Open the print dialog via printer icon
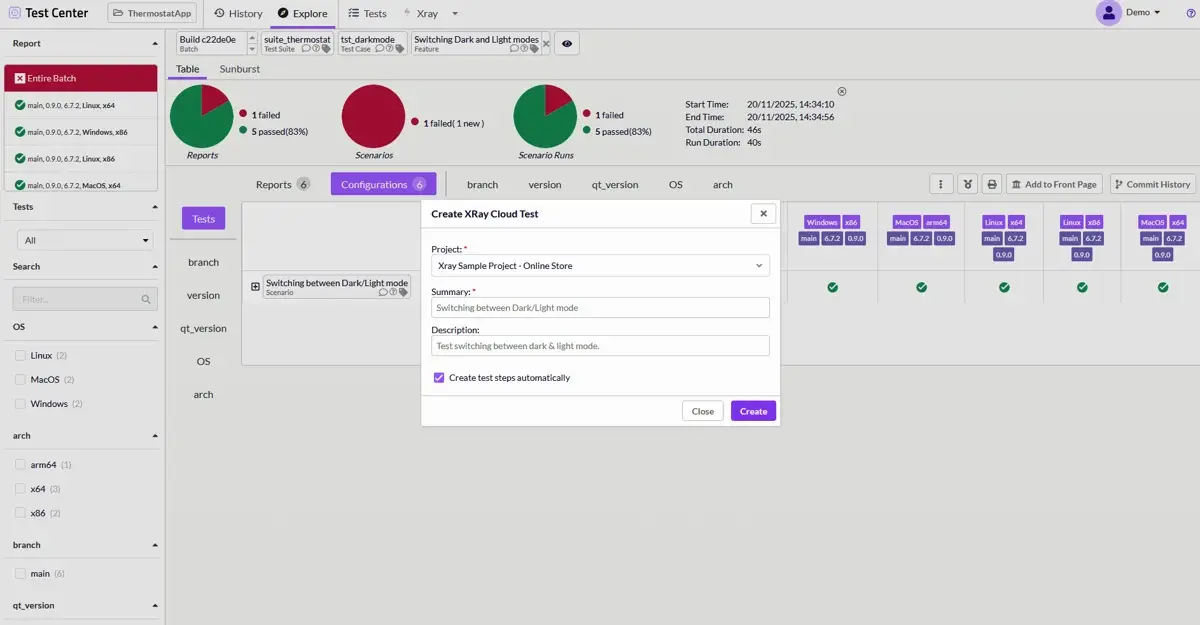The height and width of the screenshot is (625, 1200). [990, 184]
